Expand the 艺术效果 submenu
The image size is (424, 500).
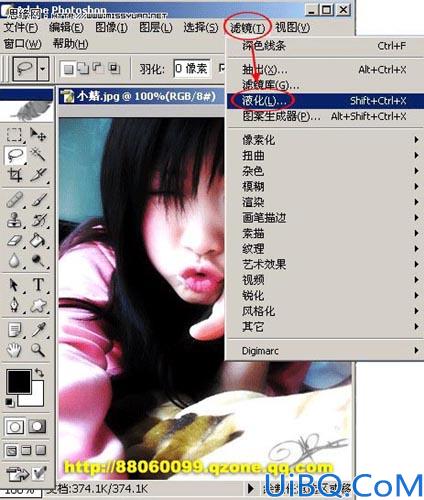click(325, 264)
